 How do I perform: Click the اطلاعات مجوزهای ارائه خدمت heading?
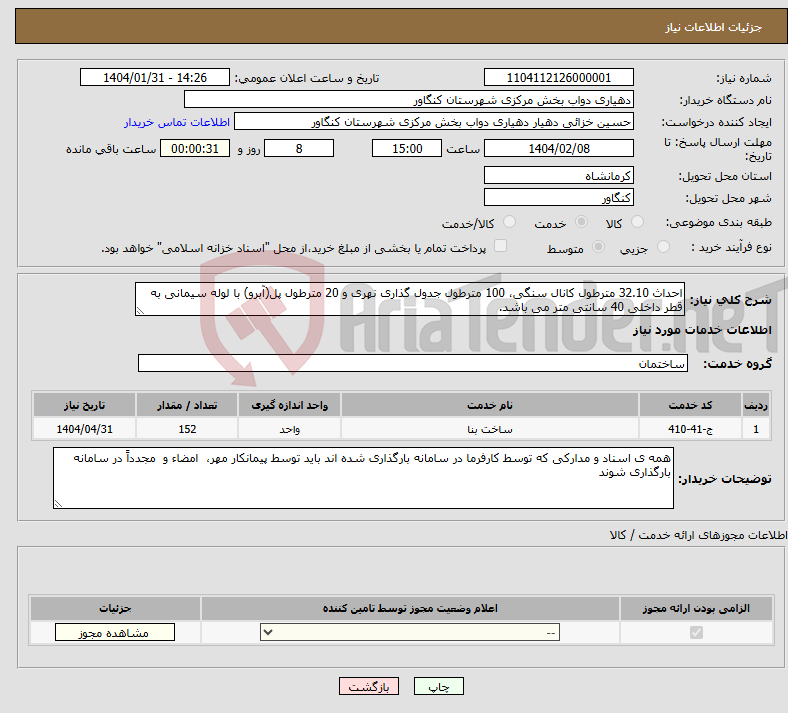[x=698, y=535]
